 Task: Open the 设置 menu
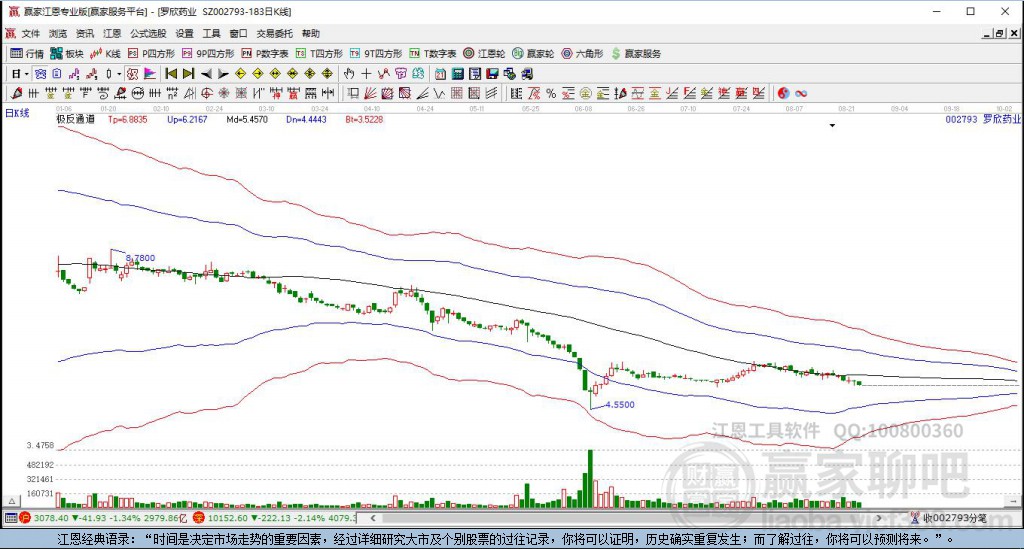pos(184,33)
